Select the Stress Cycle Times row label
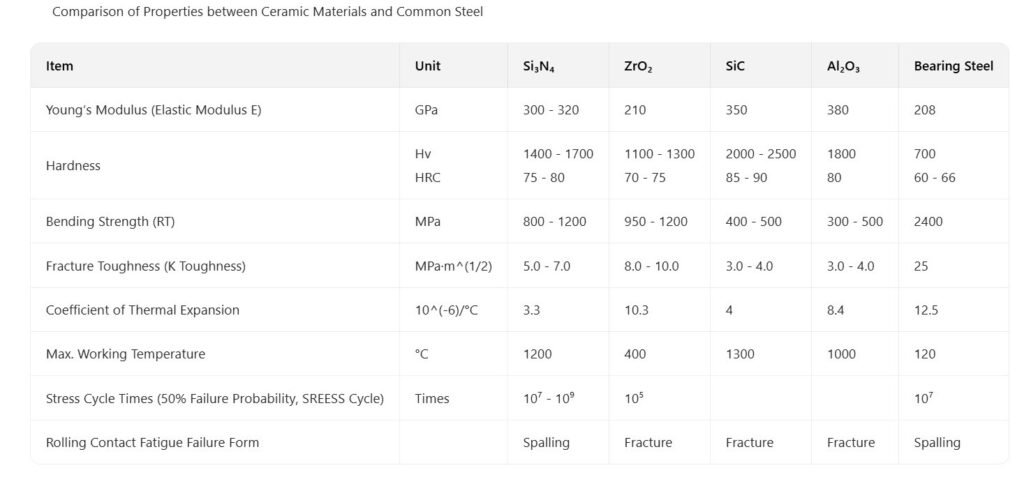1024x477 pixels. pos(214,398)
